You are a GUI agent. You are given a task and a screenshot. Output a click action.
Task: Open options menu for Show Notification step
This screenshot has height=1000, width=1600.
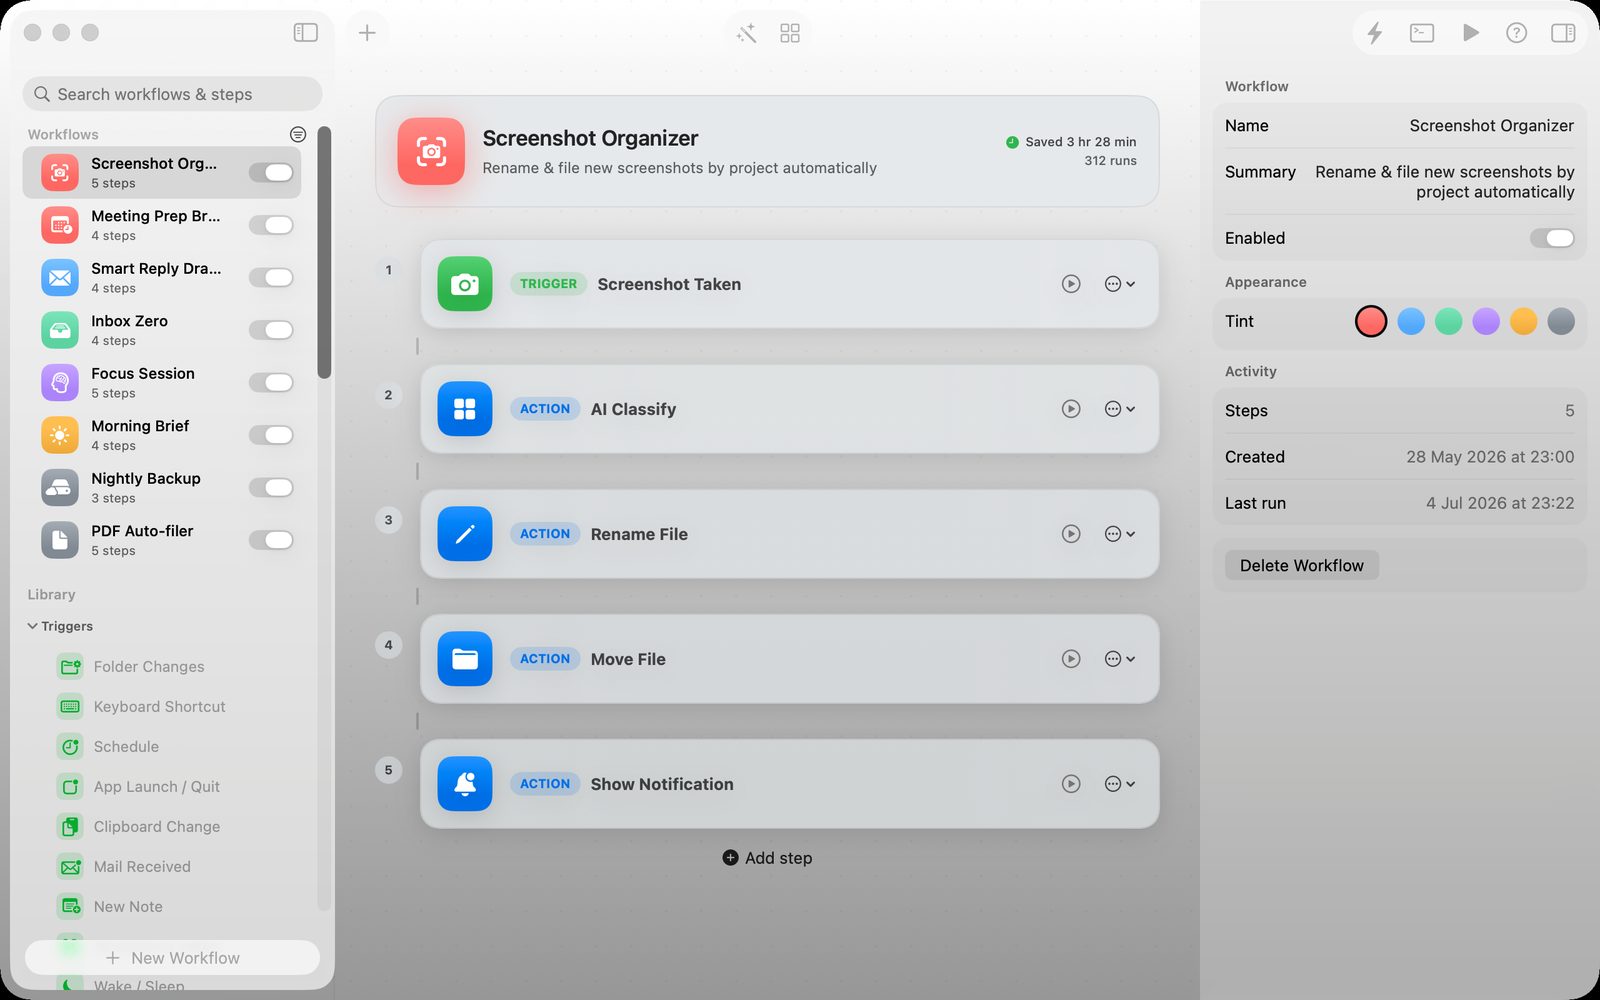pyautogui.click(x=1120, y=784)
